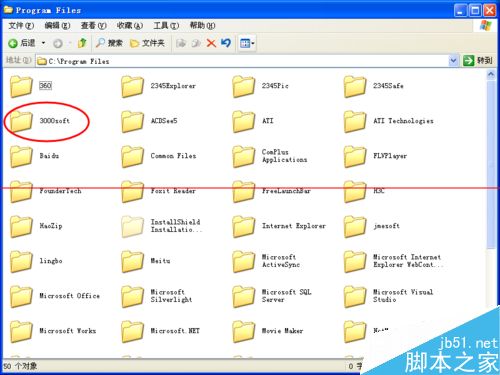
Task: Select Microsoft Internet Explorer WebCont folder
Action: (393, 261)
